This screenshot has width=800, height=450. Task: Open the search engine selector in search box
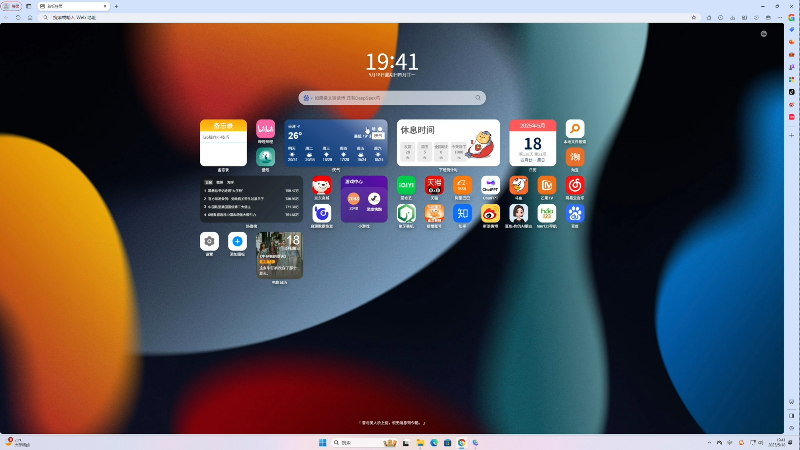coord(307,97)
